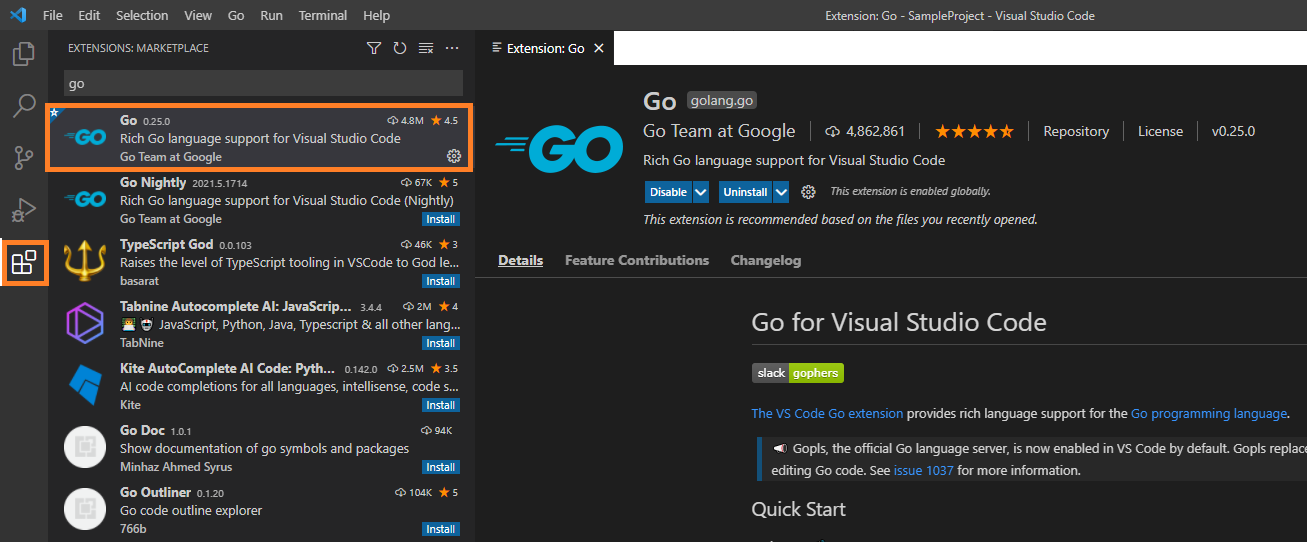Viewport: 1307px width, 542px height.
Task: Open Disable button dropdown arrow
Action: tap(701, 192)
